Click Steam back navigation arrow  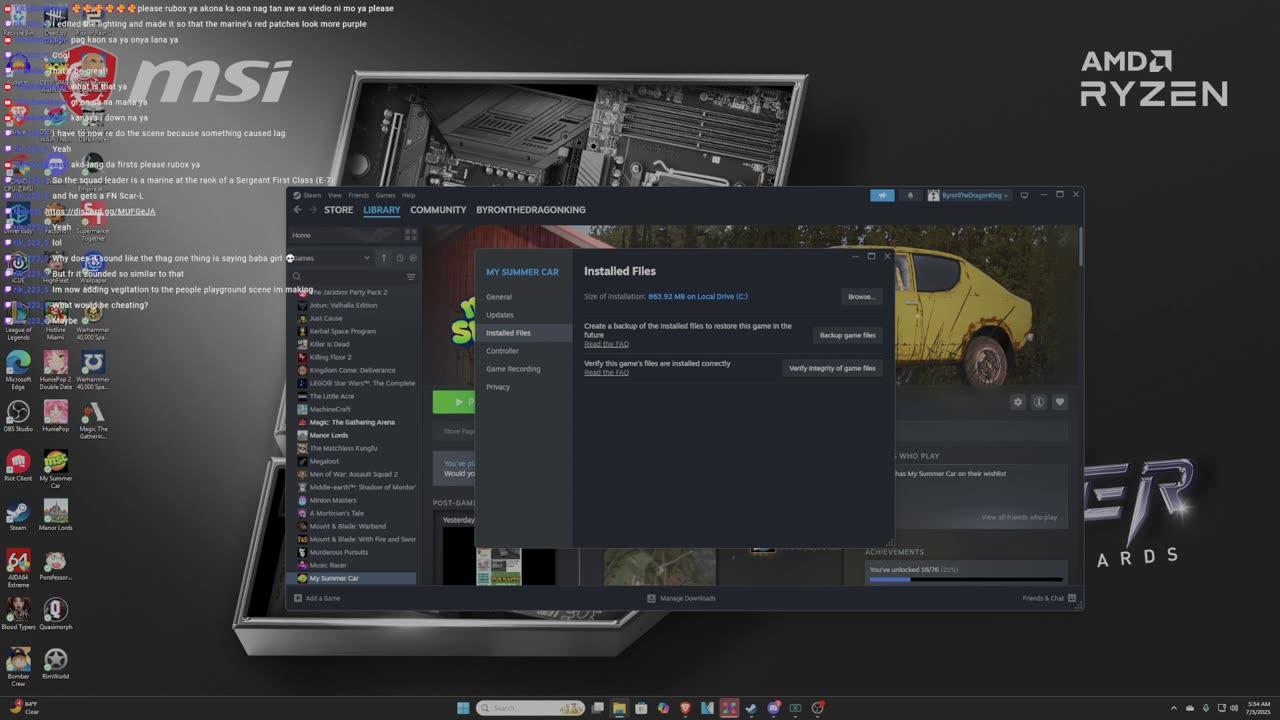coord(297,210)
